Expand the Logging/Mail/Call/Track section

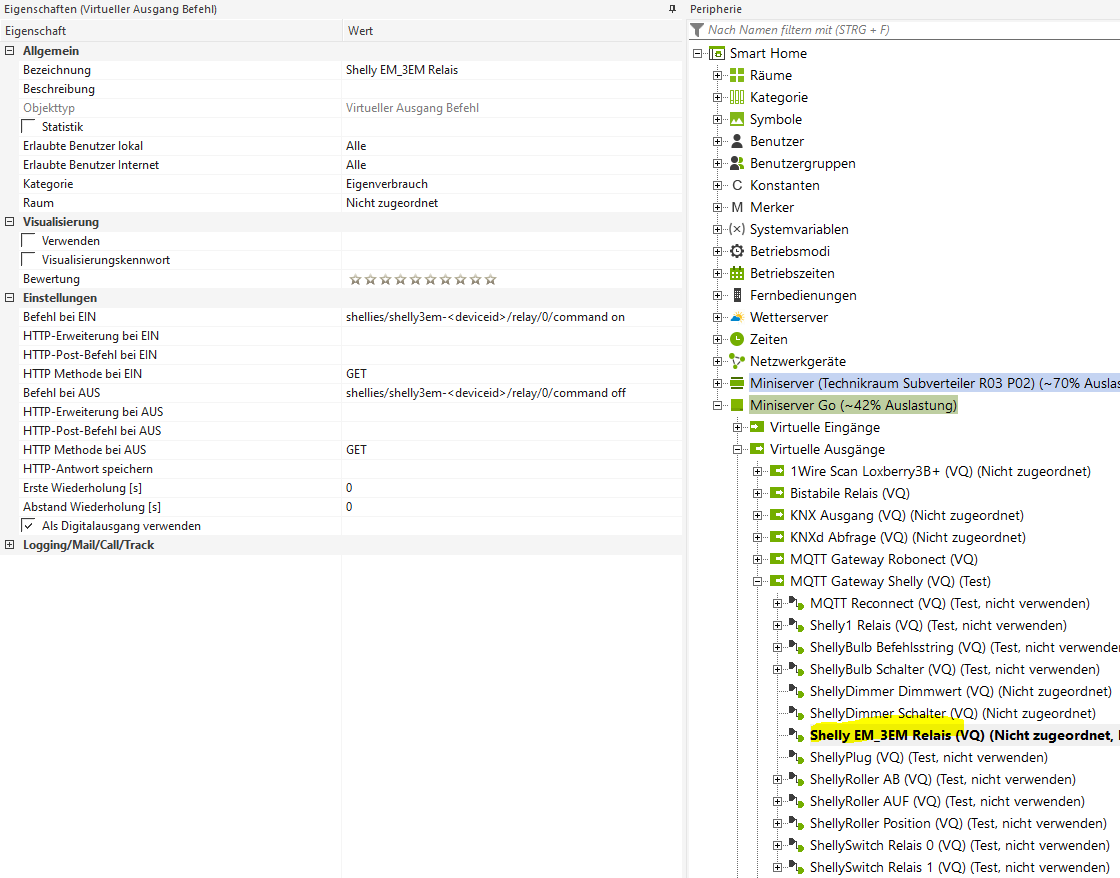[x=10, y=545]
